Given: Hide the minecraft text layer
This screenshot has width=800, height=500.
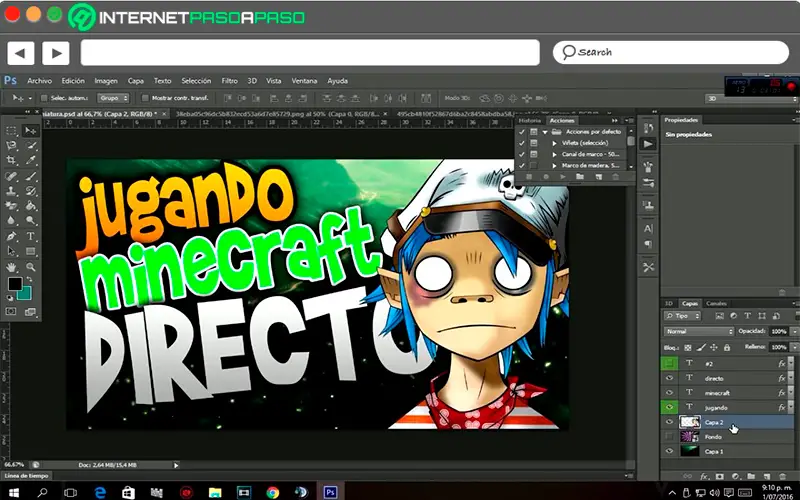Looking at the screenshot, I should pos(669,393).
